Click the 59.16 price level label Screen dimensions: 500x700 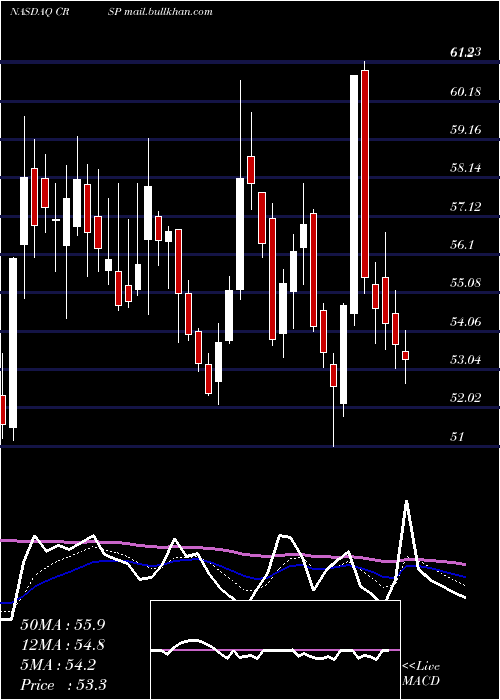coord(466,130)
